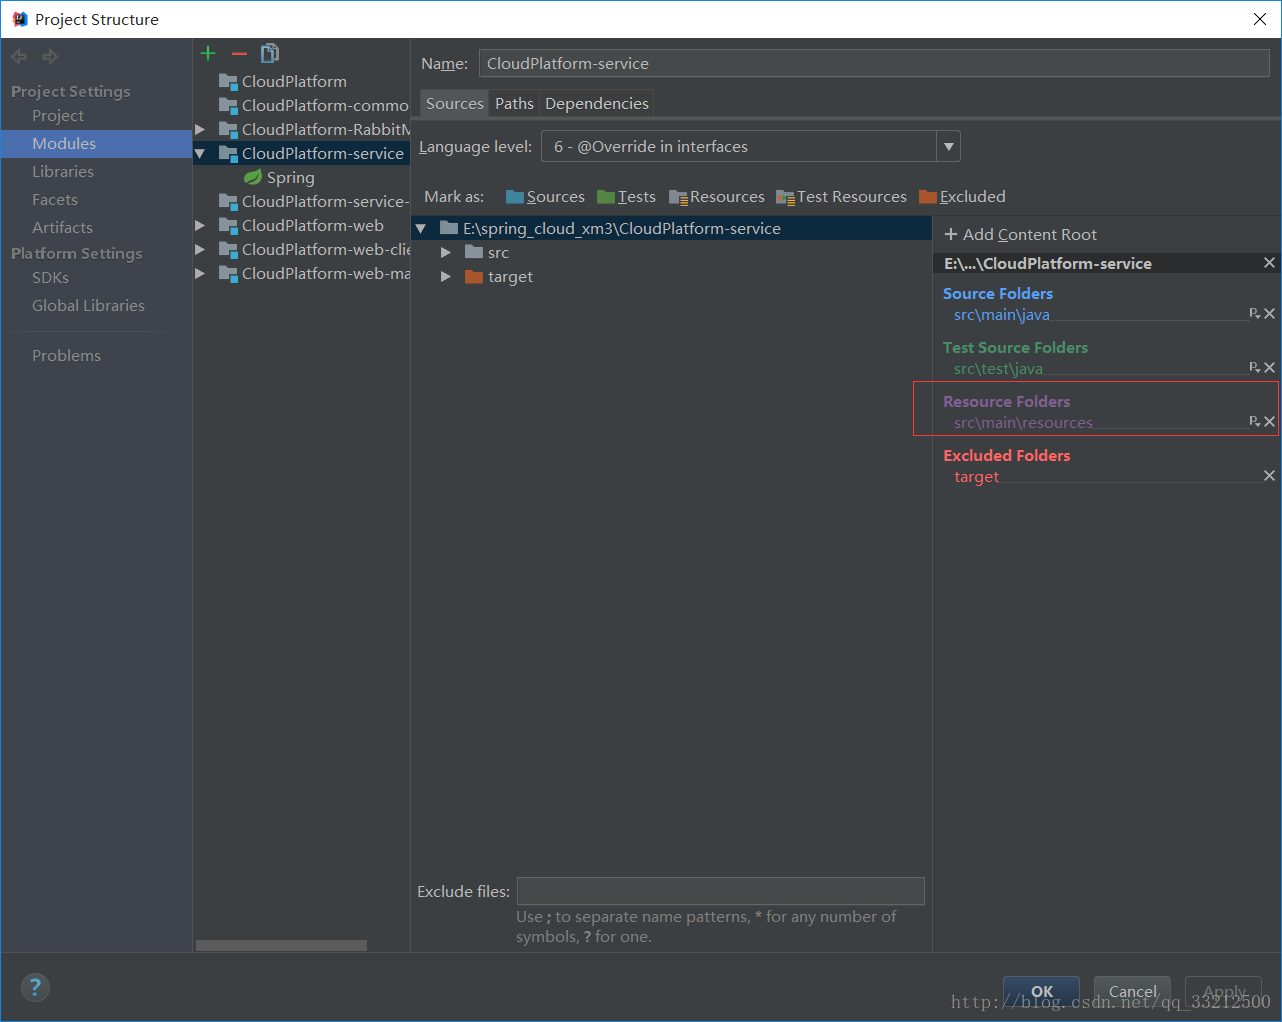Unmark src\main\resources resource folder

pyautogui.click(x=1269, y=422)
